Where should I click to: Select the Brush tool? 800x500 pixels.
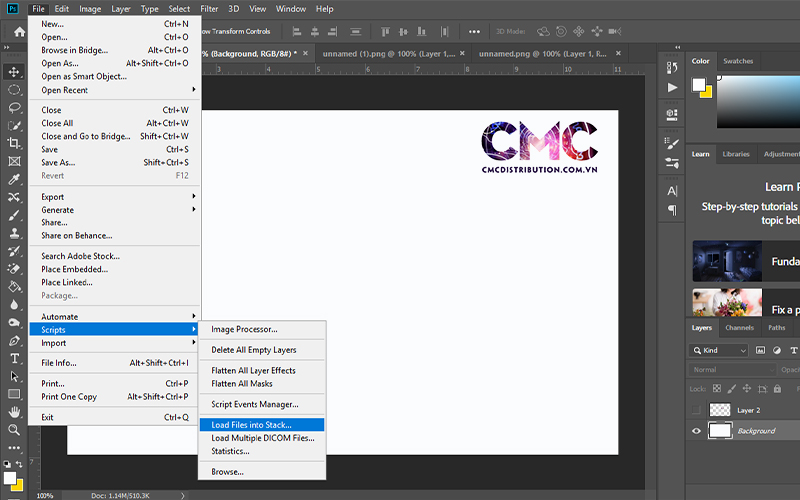pyautogui.click(x=14, y=215)
